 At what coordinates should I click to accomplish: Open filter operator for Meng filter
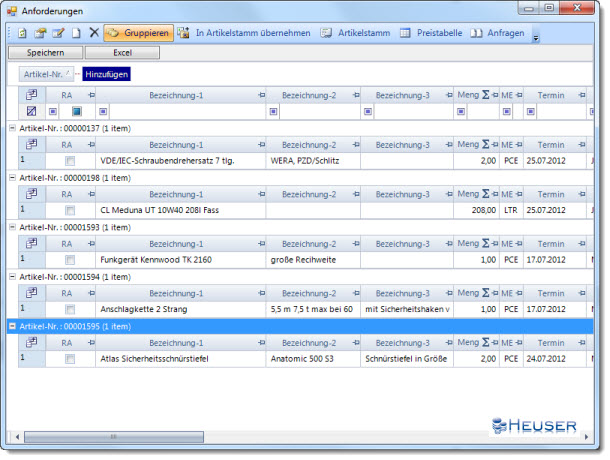461,112
